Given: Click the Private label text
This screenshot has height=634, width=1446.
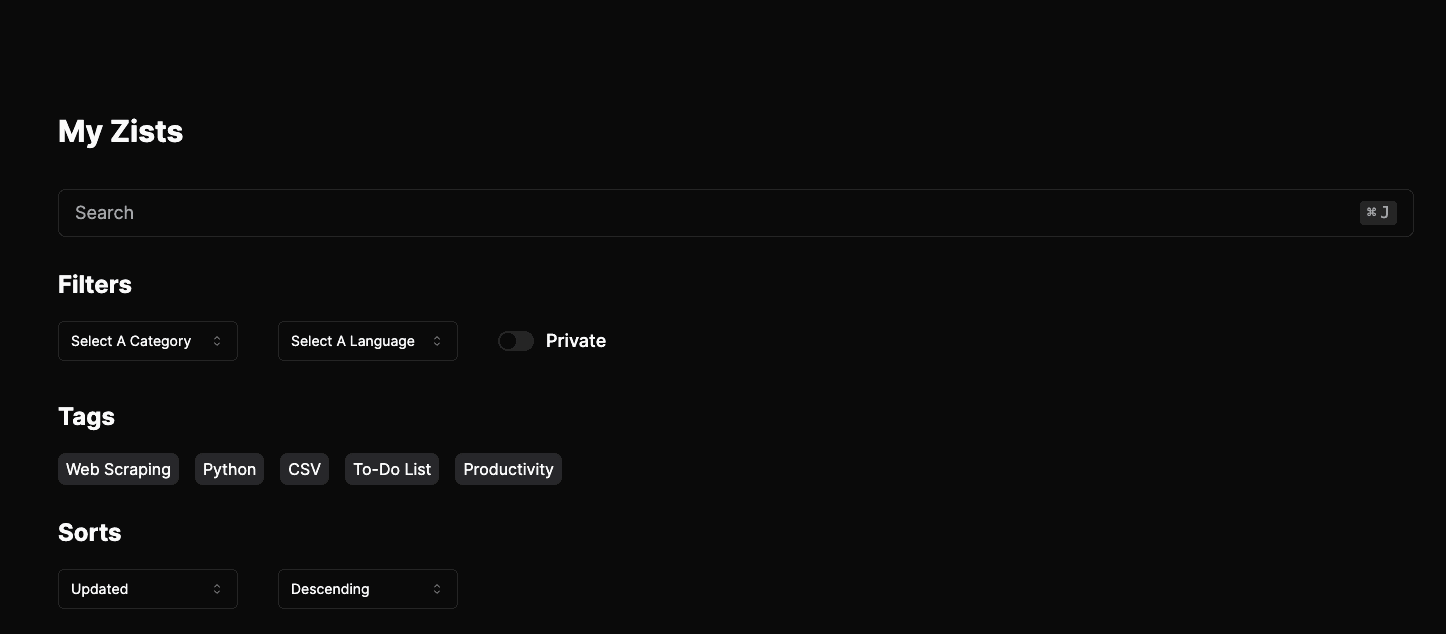Looking at the screenshot, I should click(x=576, y=341).
